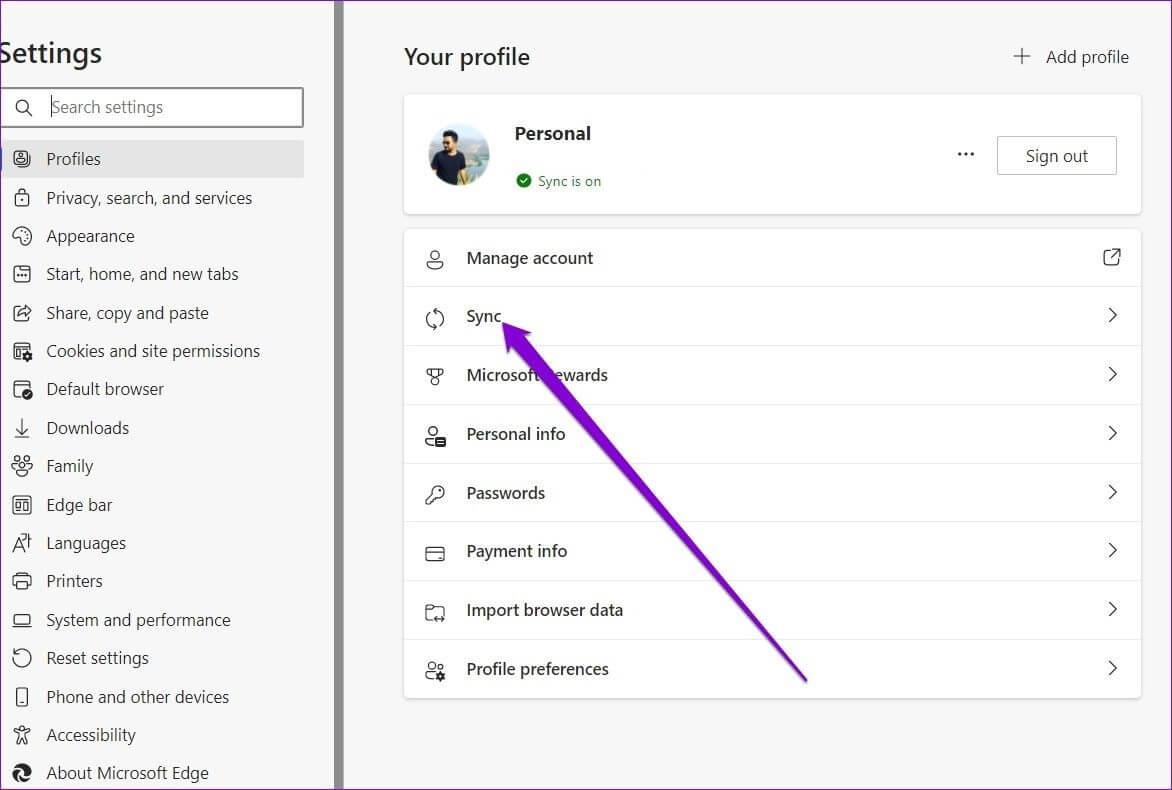Click the Default browser icon
The image size is (1172, 790).
(x=22, y=389)
